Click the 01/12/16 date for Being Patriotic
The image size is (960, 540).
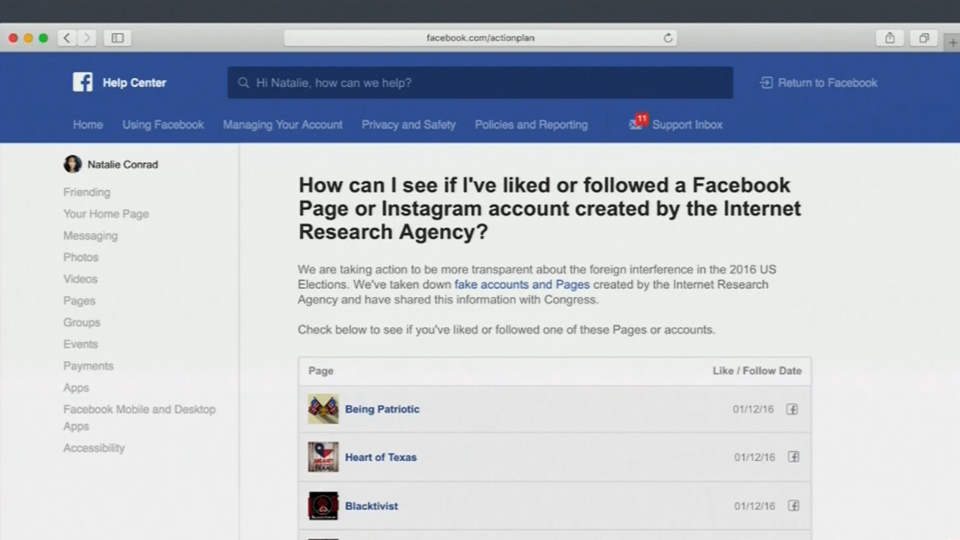tap(753, 409)
